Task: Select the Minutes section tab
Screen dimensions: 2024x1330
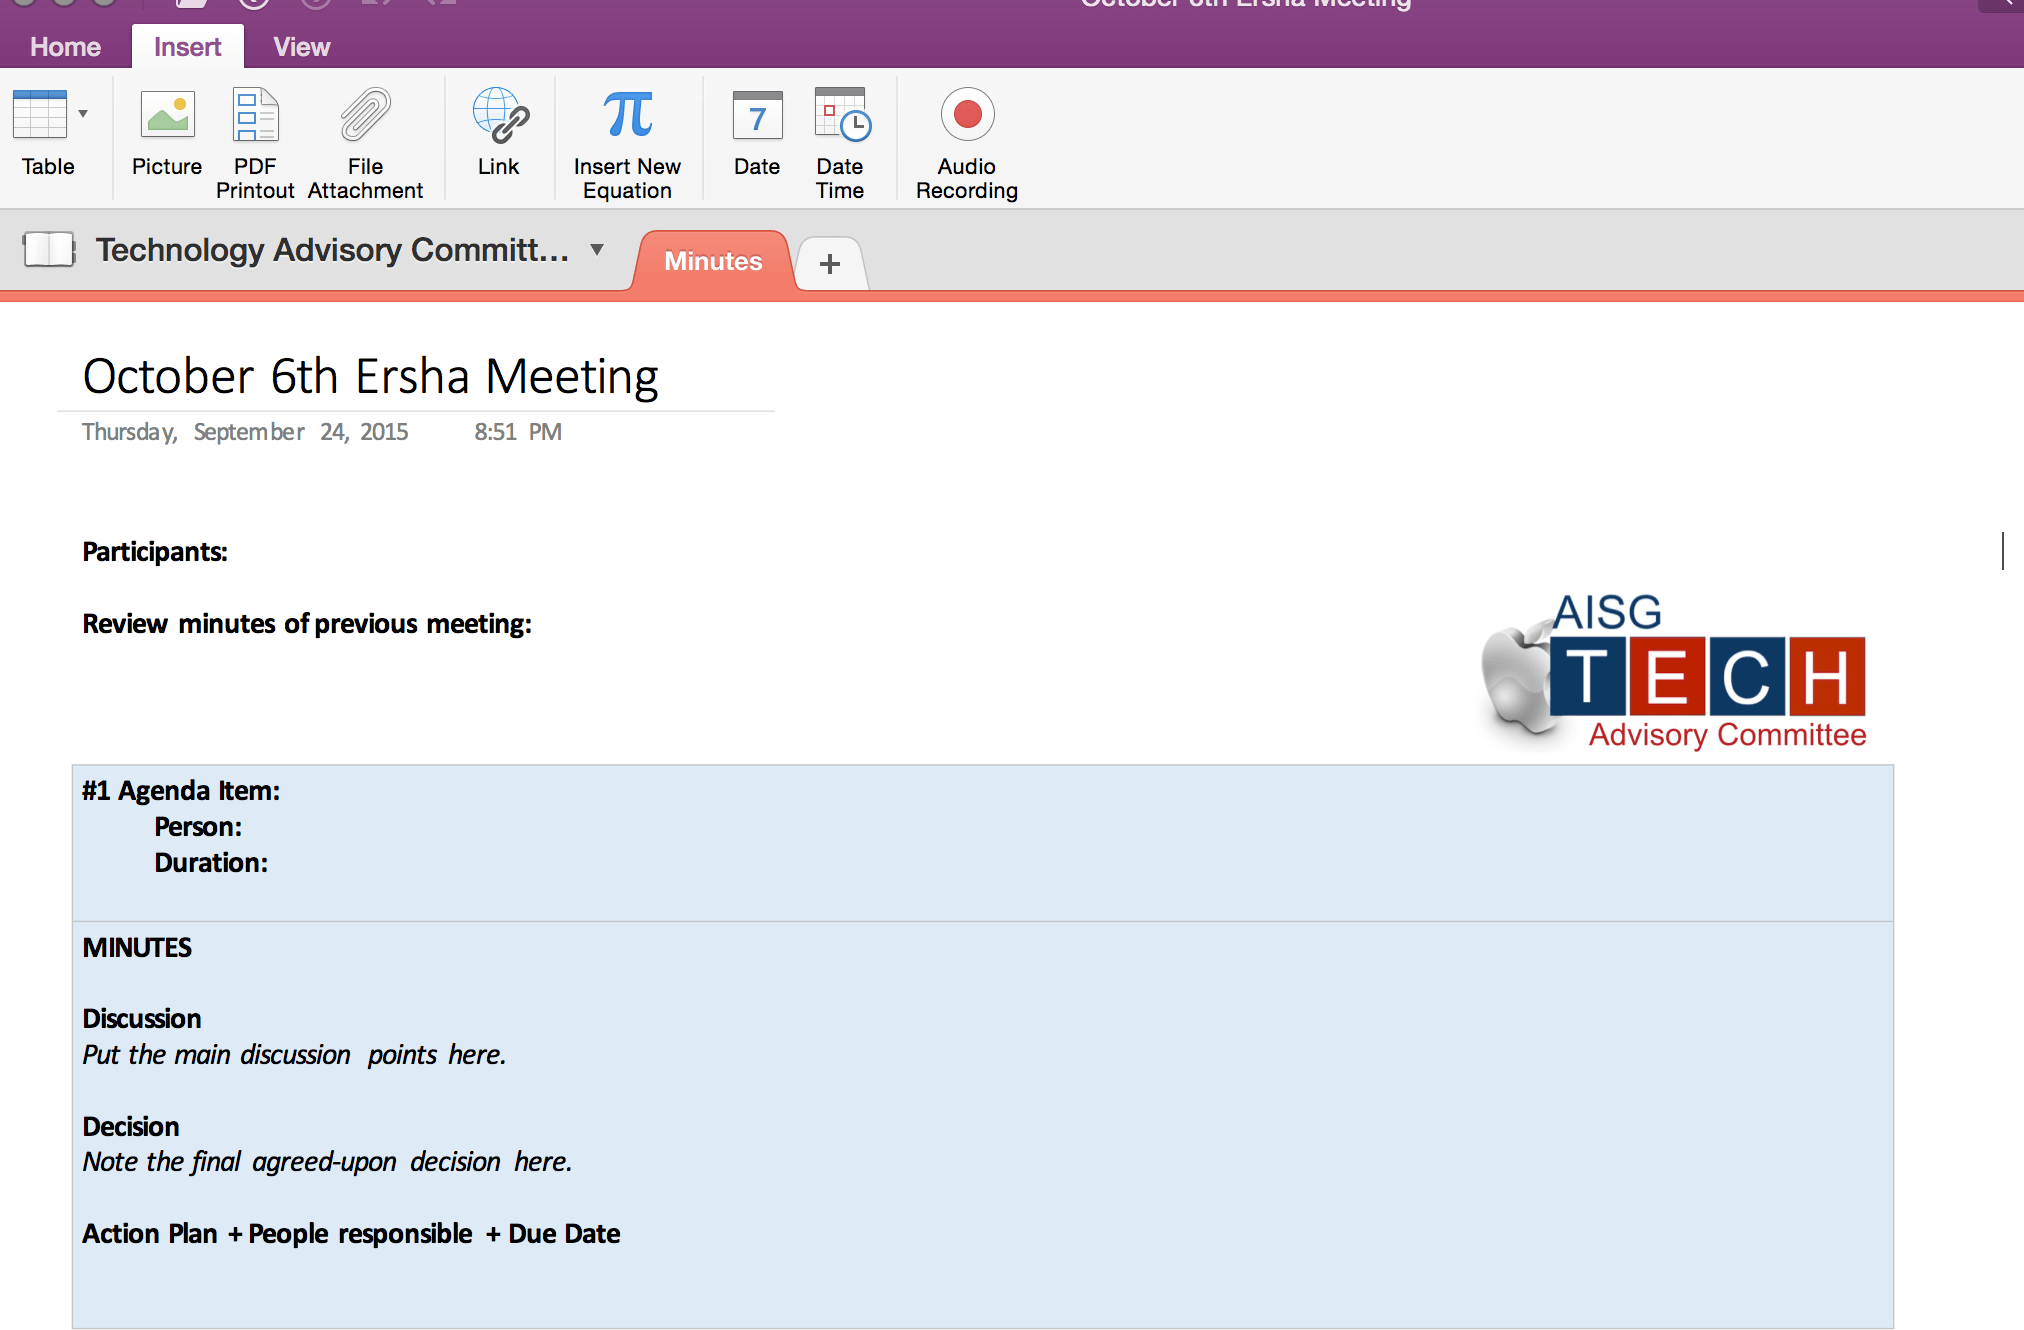Action: click(x=713, y=261)
